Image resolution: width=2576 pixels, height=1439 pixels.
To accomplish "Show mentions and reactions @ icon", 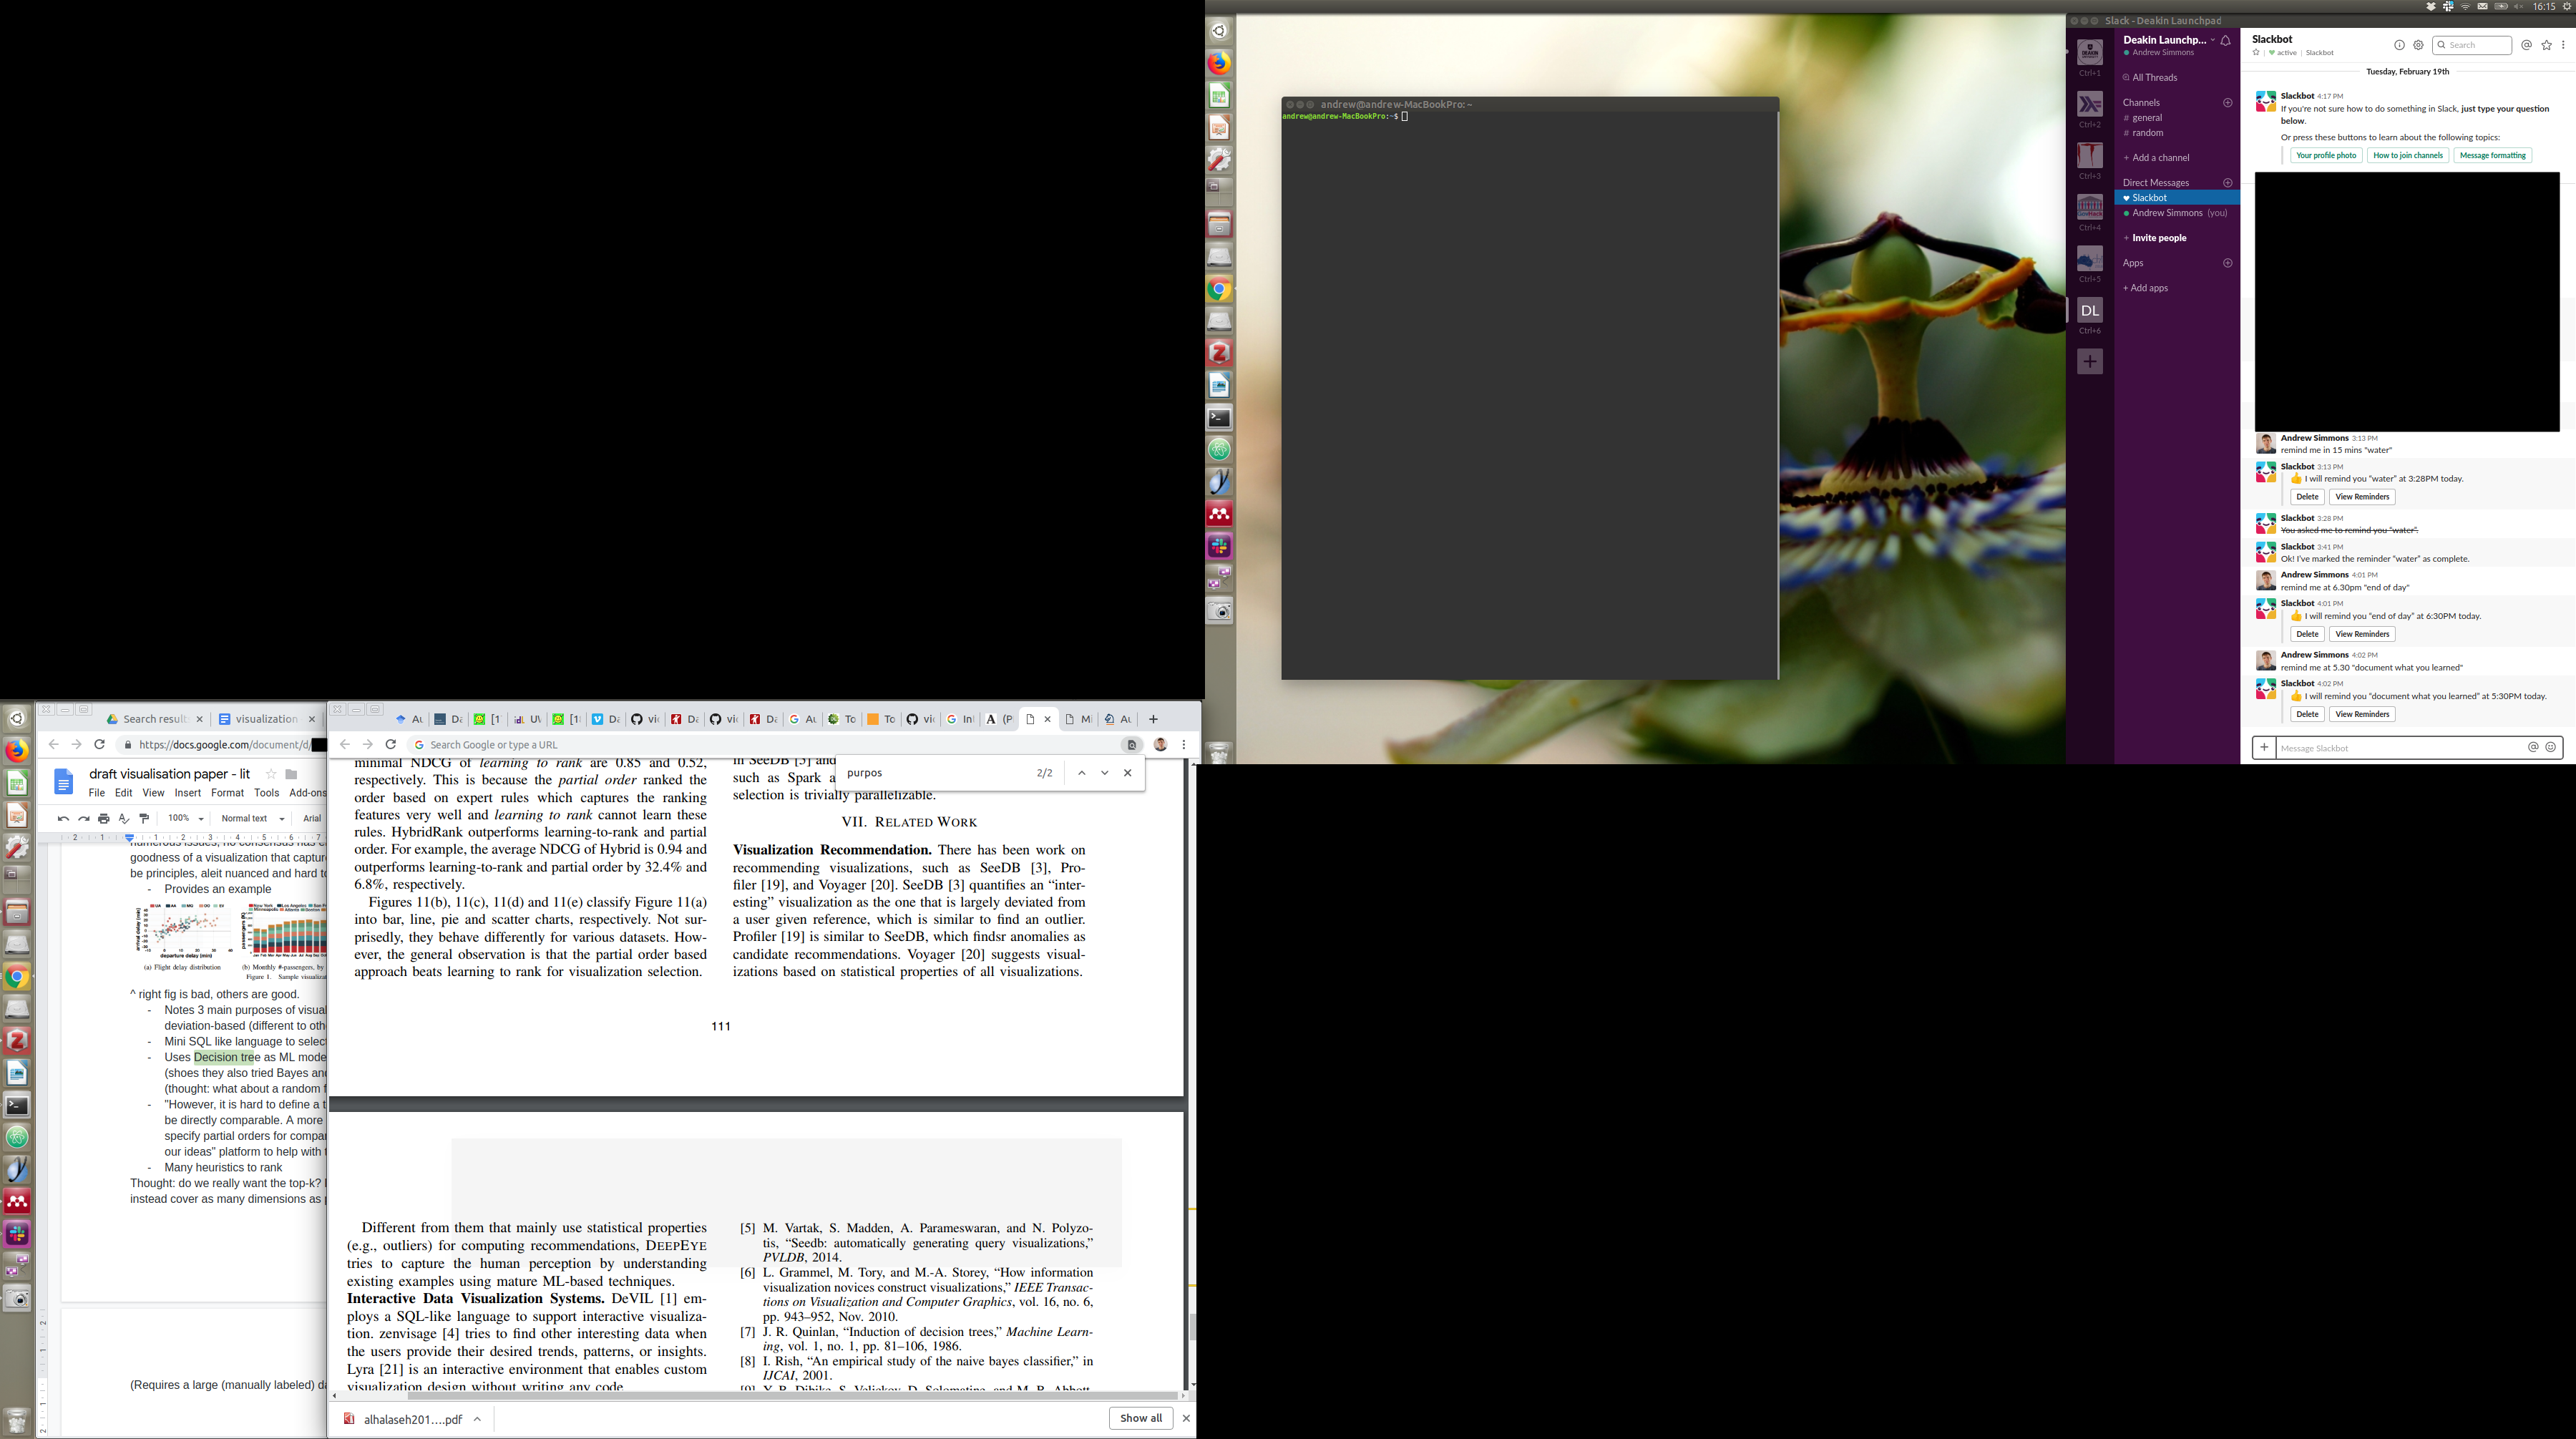I will (x=2526, y=45).
